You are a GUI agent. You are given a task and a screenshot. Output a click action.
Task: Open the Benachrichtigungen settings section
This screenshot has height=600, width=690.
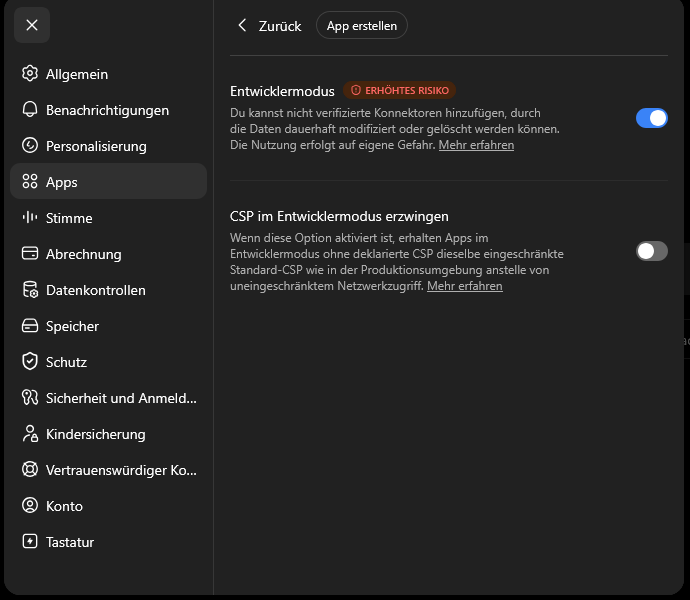[108, 110]
